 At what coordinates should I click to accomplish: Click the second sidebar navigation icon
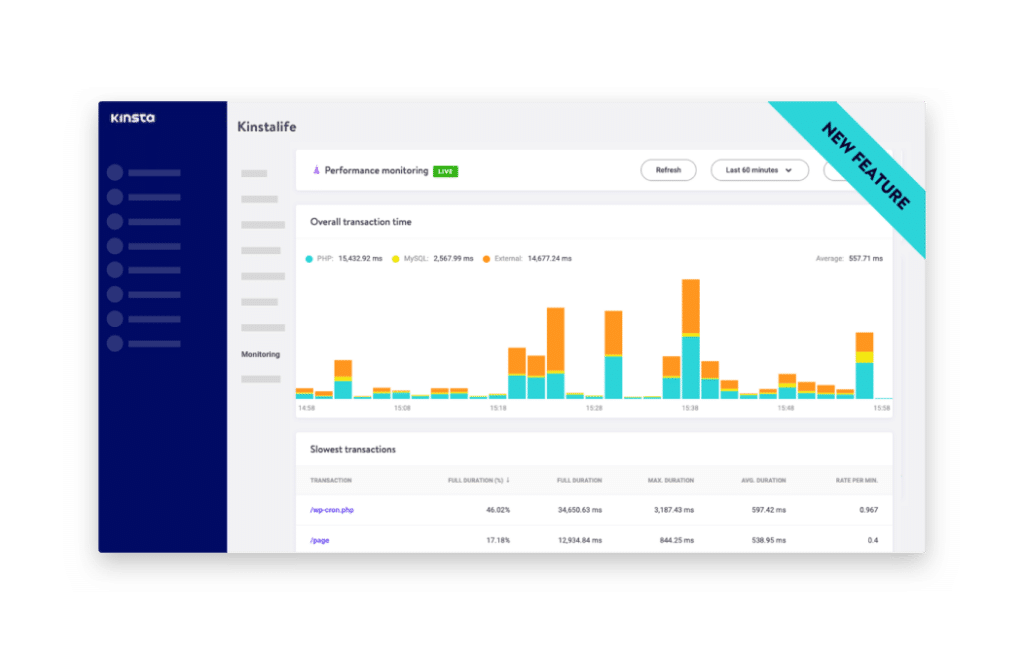click(114, 196)
